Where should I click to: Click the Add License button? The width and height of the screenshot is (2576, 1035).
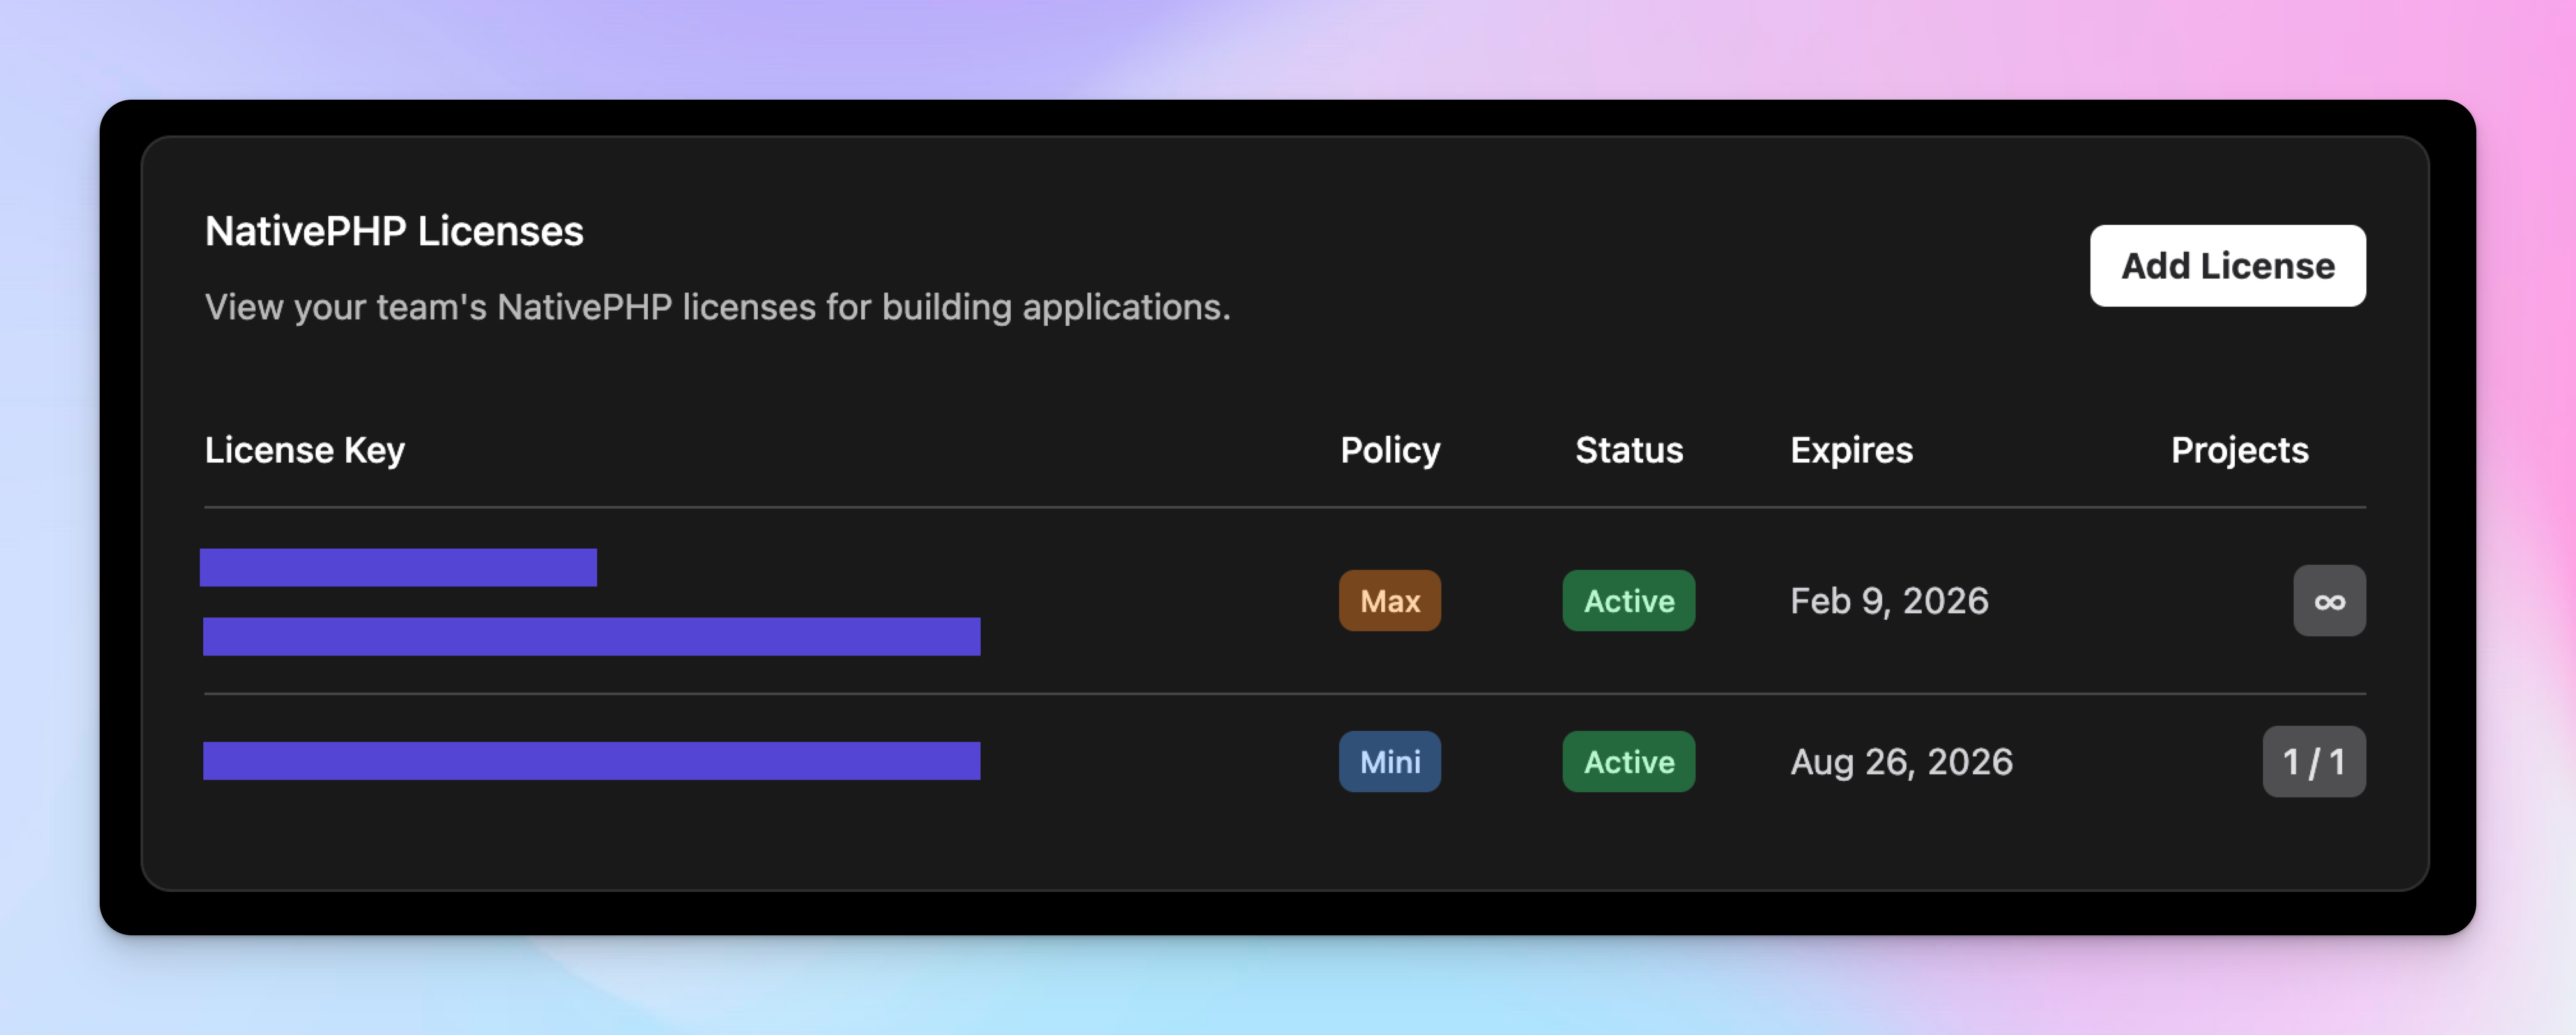point(2227,266)
